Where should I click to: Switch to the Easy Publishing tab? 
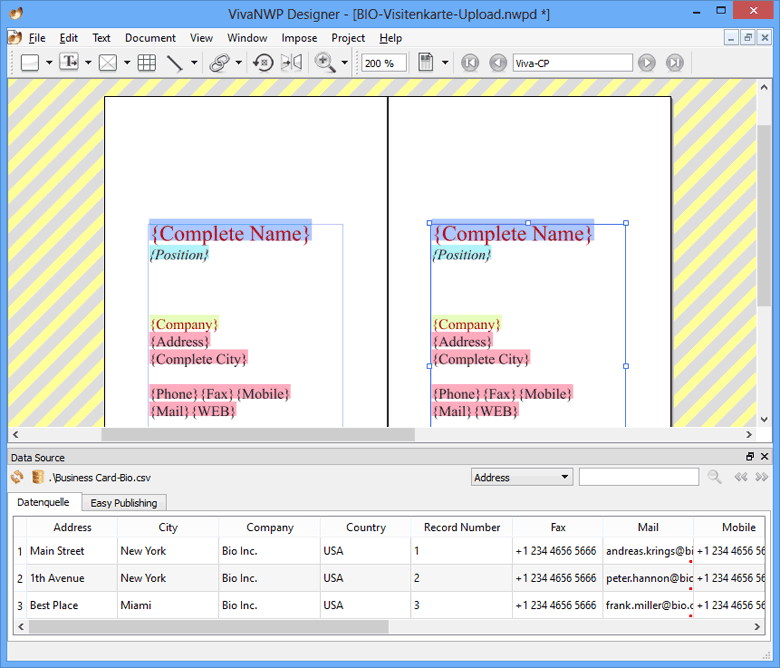pos(123,503)
